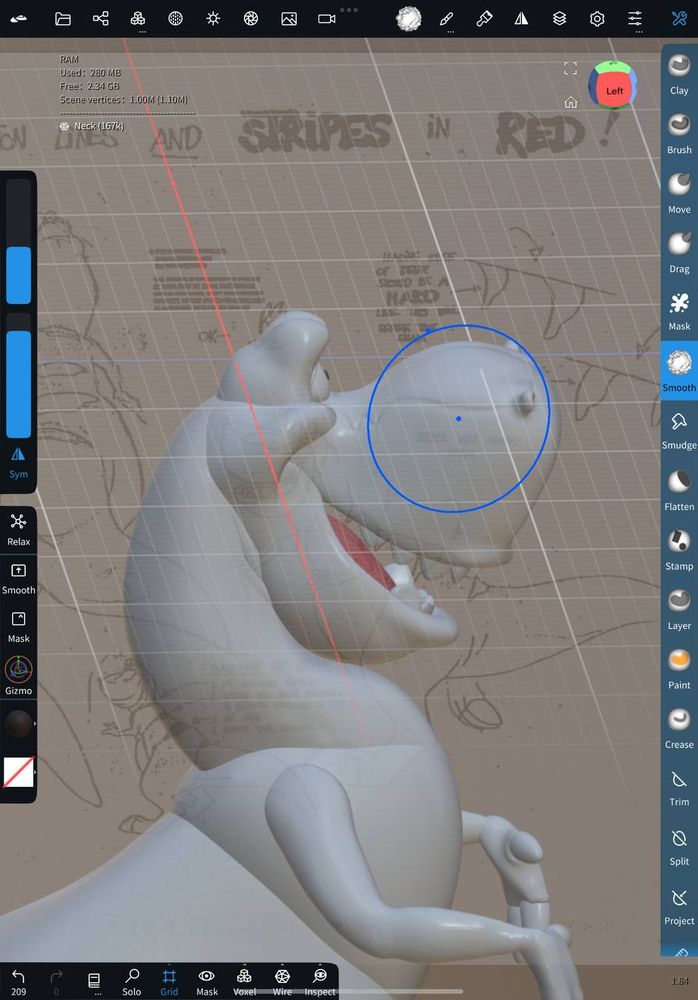The height and width of the screenshot is (1000, 698).
Task: Click the Nomad logo icon
Action: (x=19, y=18)
